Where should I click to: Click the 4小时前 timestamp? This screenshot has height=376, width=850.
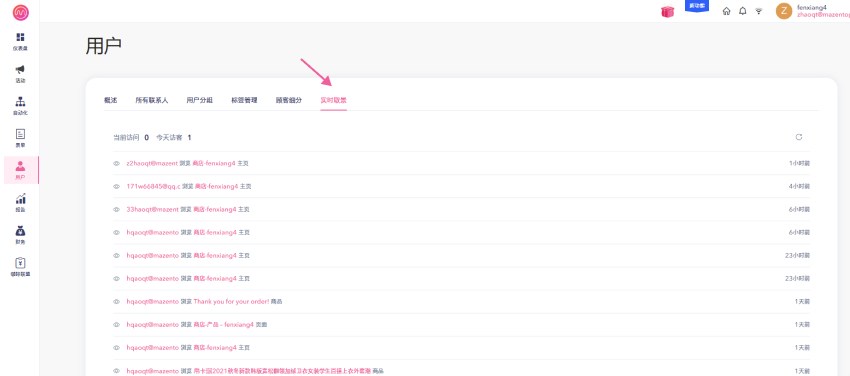(x=800, y=186)
